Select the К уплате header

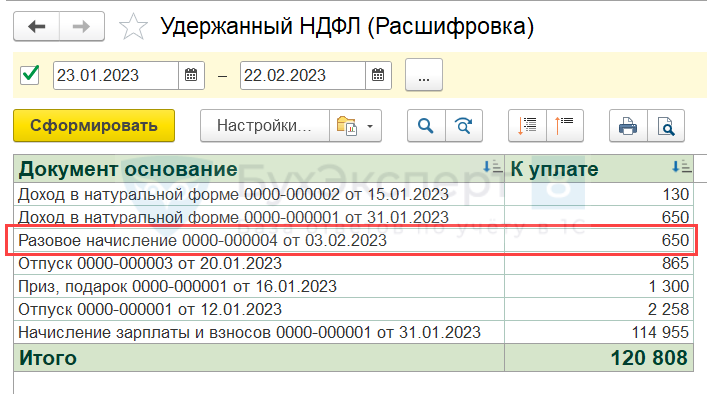click(599, 169)
